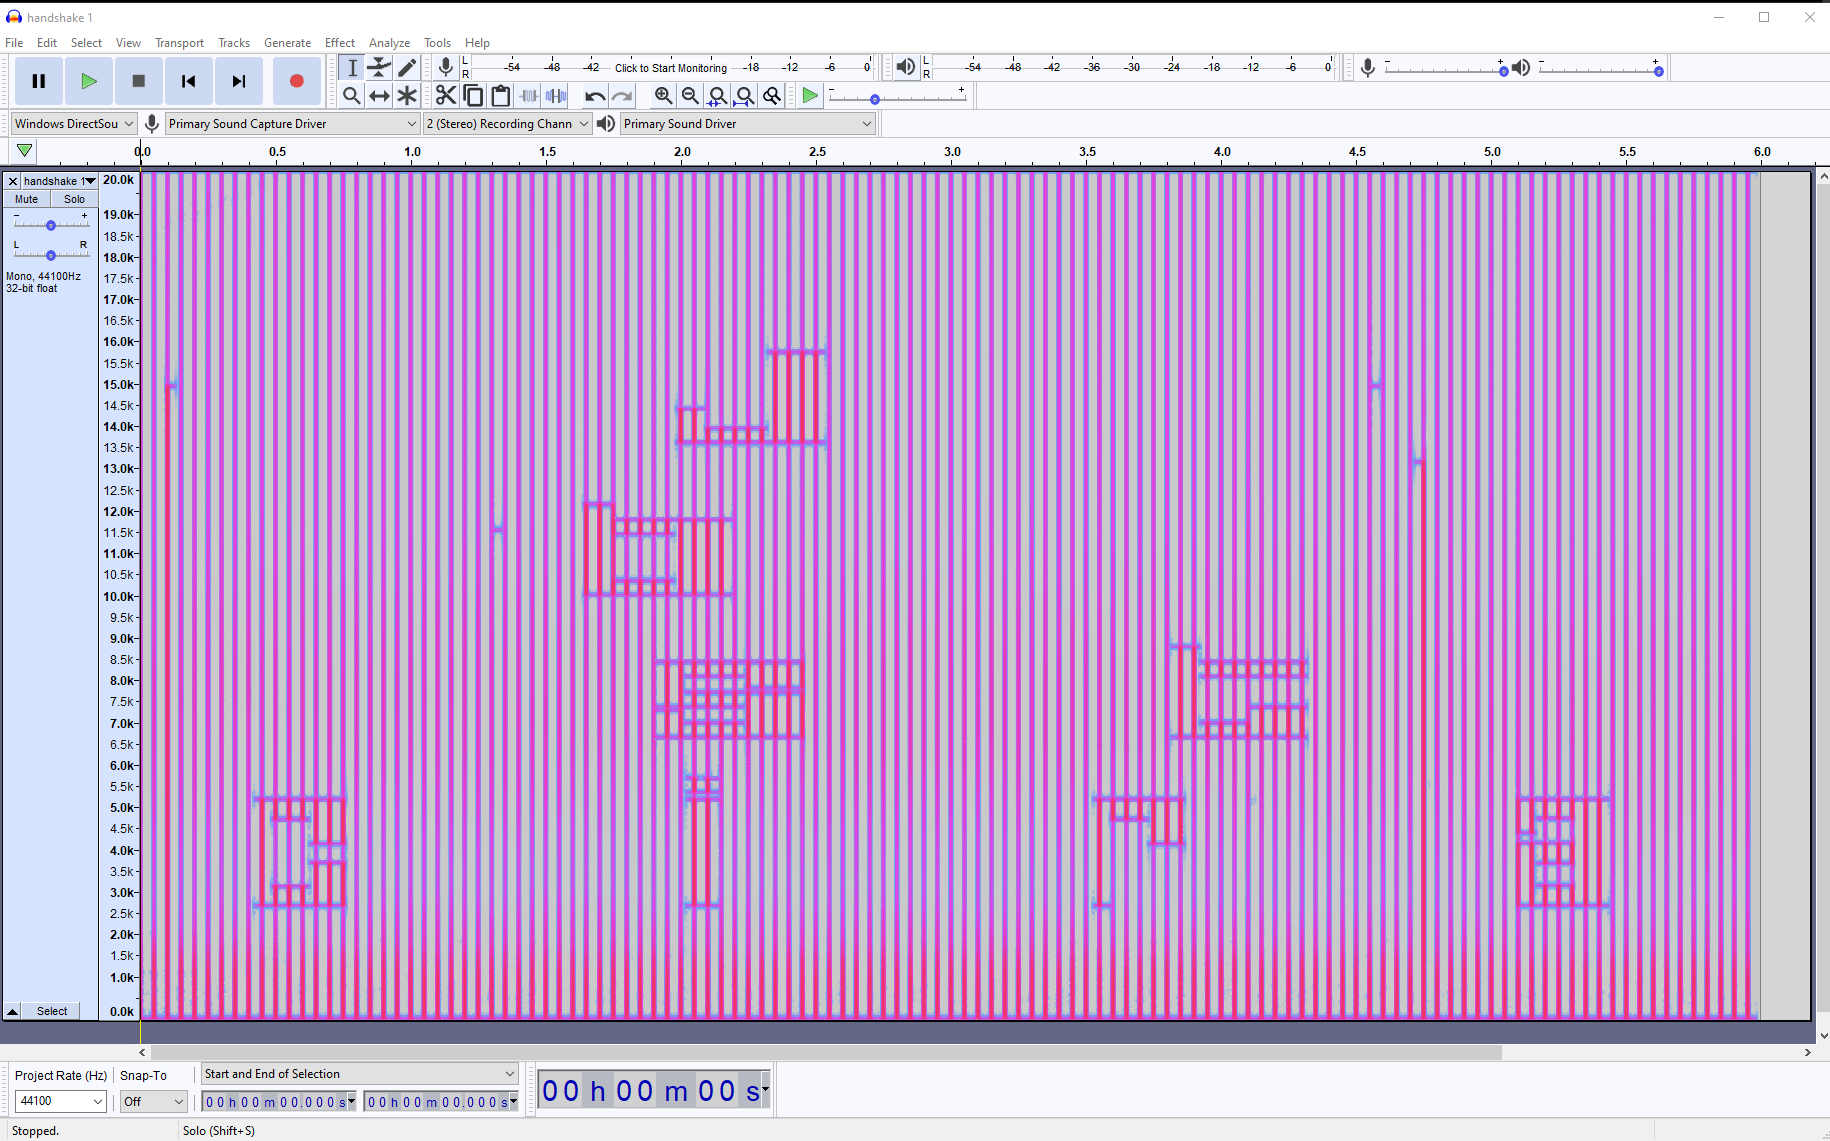Select the Multi-Tool asterisk icon

[407, 95]
